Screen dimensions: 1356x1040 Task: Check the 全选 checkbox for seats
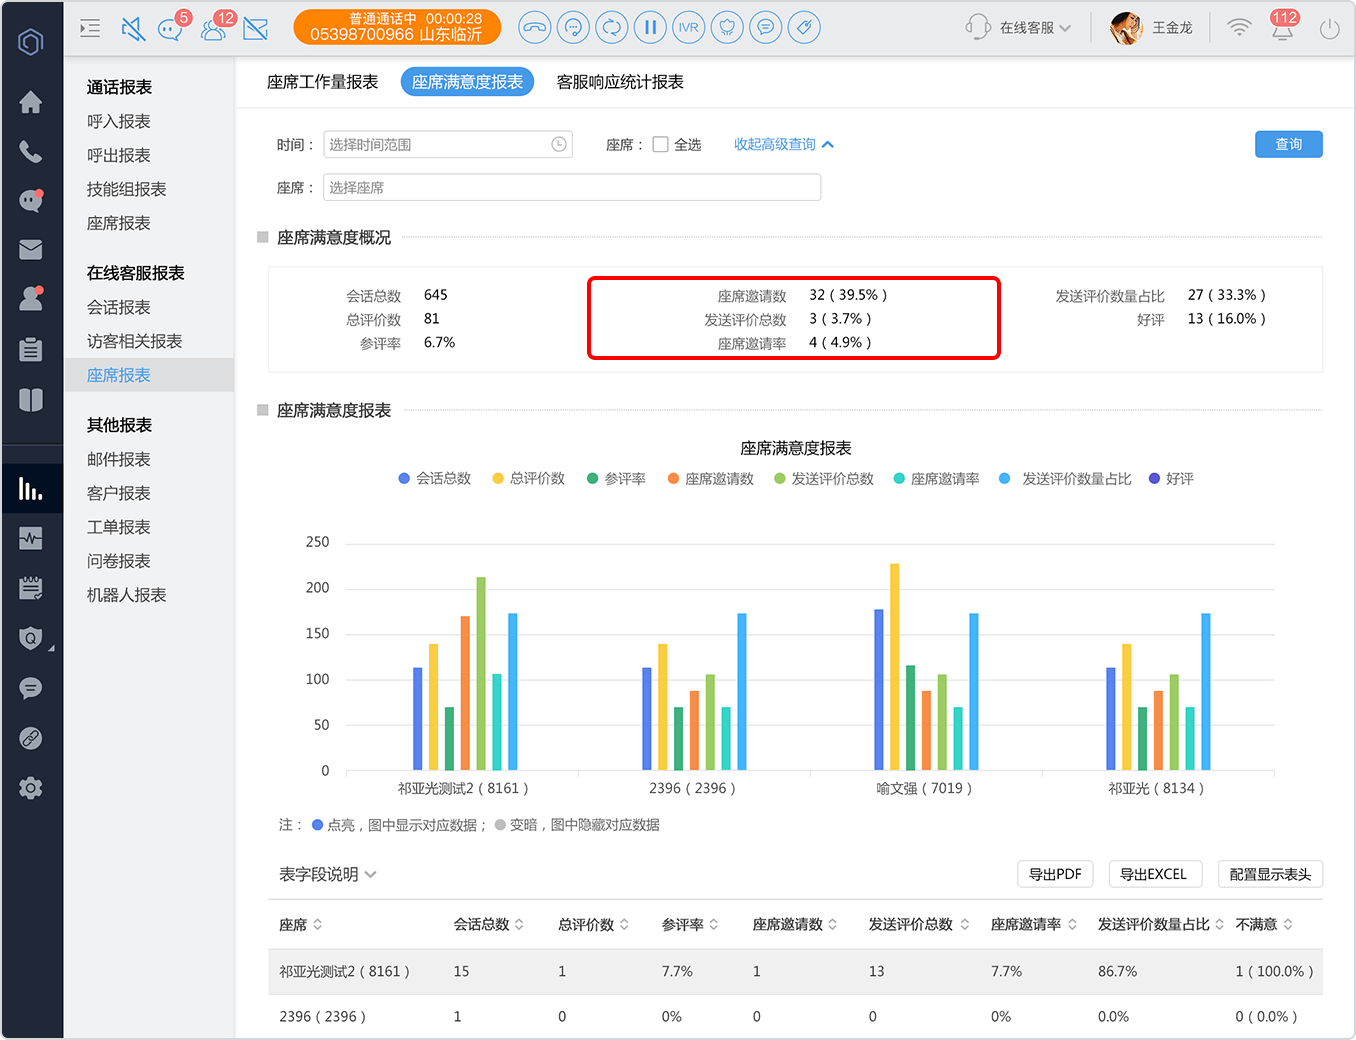(660, 145)
